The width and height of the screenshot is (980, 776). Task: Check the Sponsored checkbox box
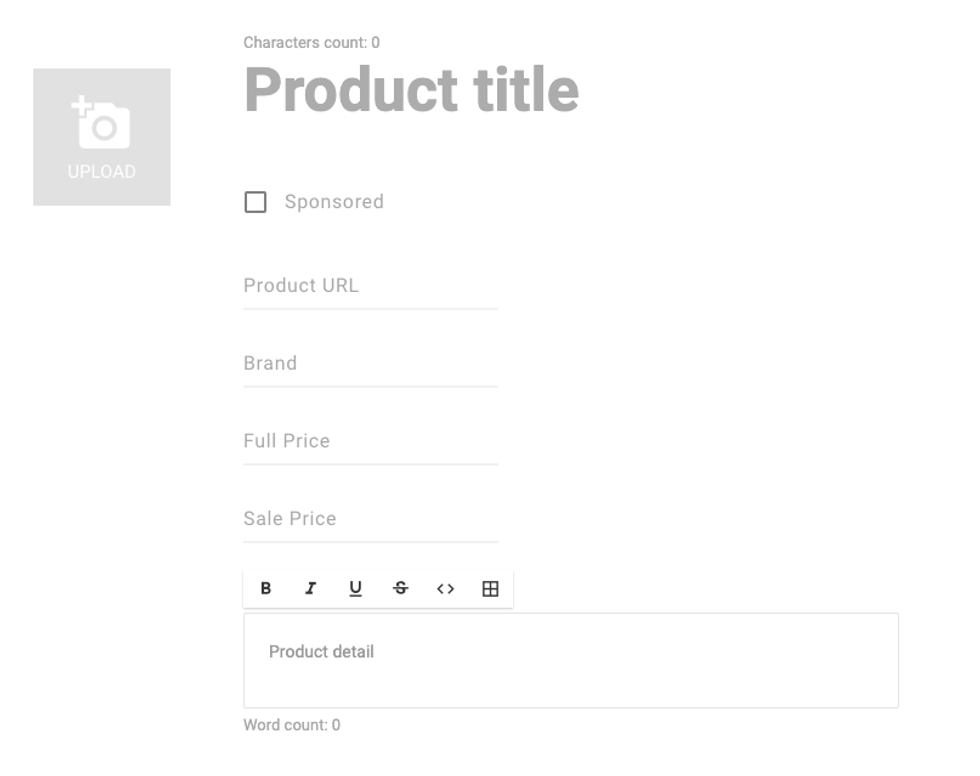[256, 203]
